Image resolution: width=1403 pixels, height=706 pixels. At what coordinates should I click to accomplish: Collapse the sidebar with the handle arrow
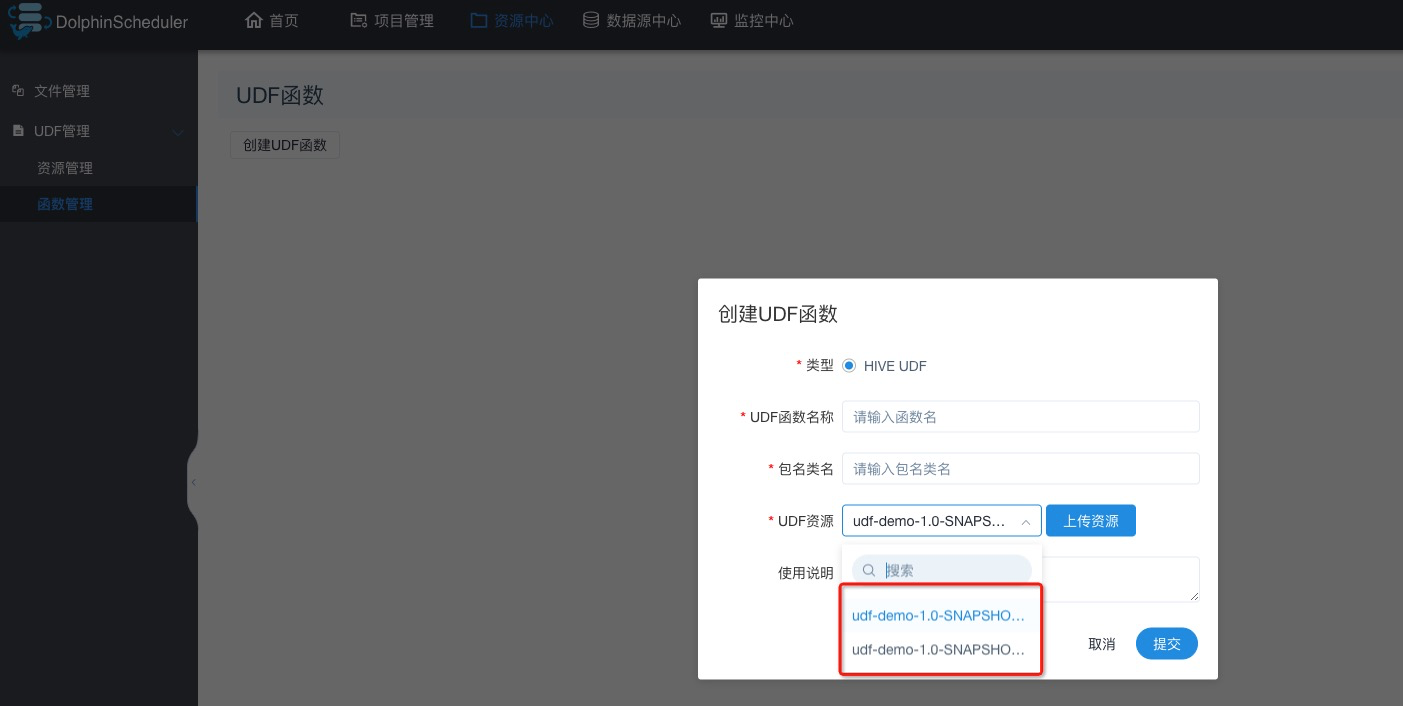193,482
